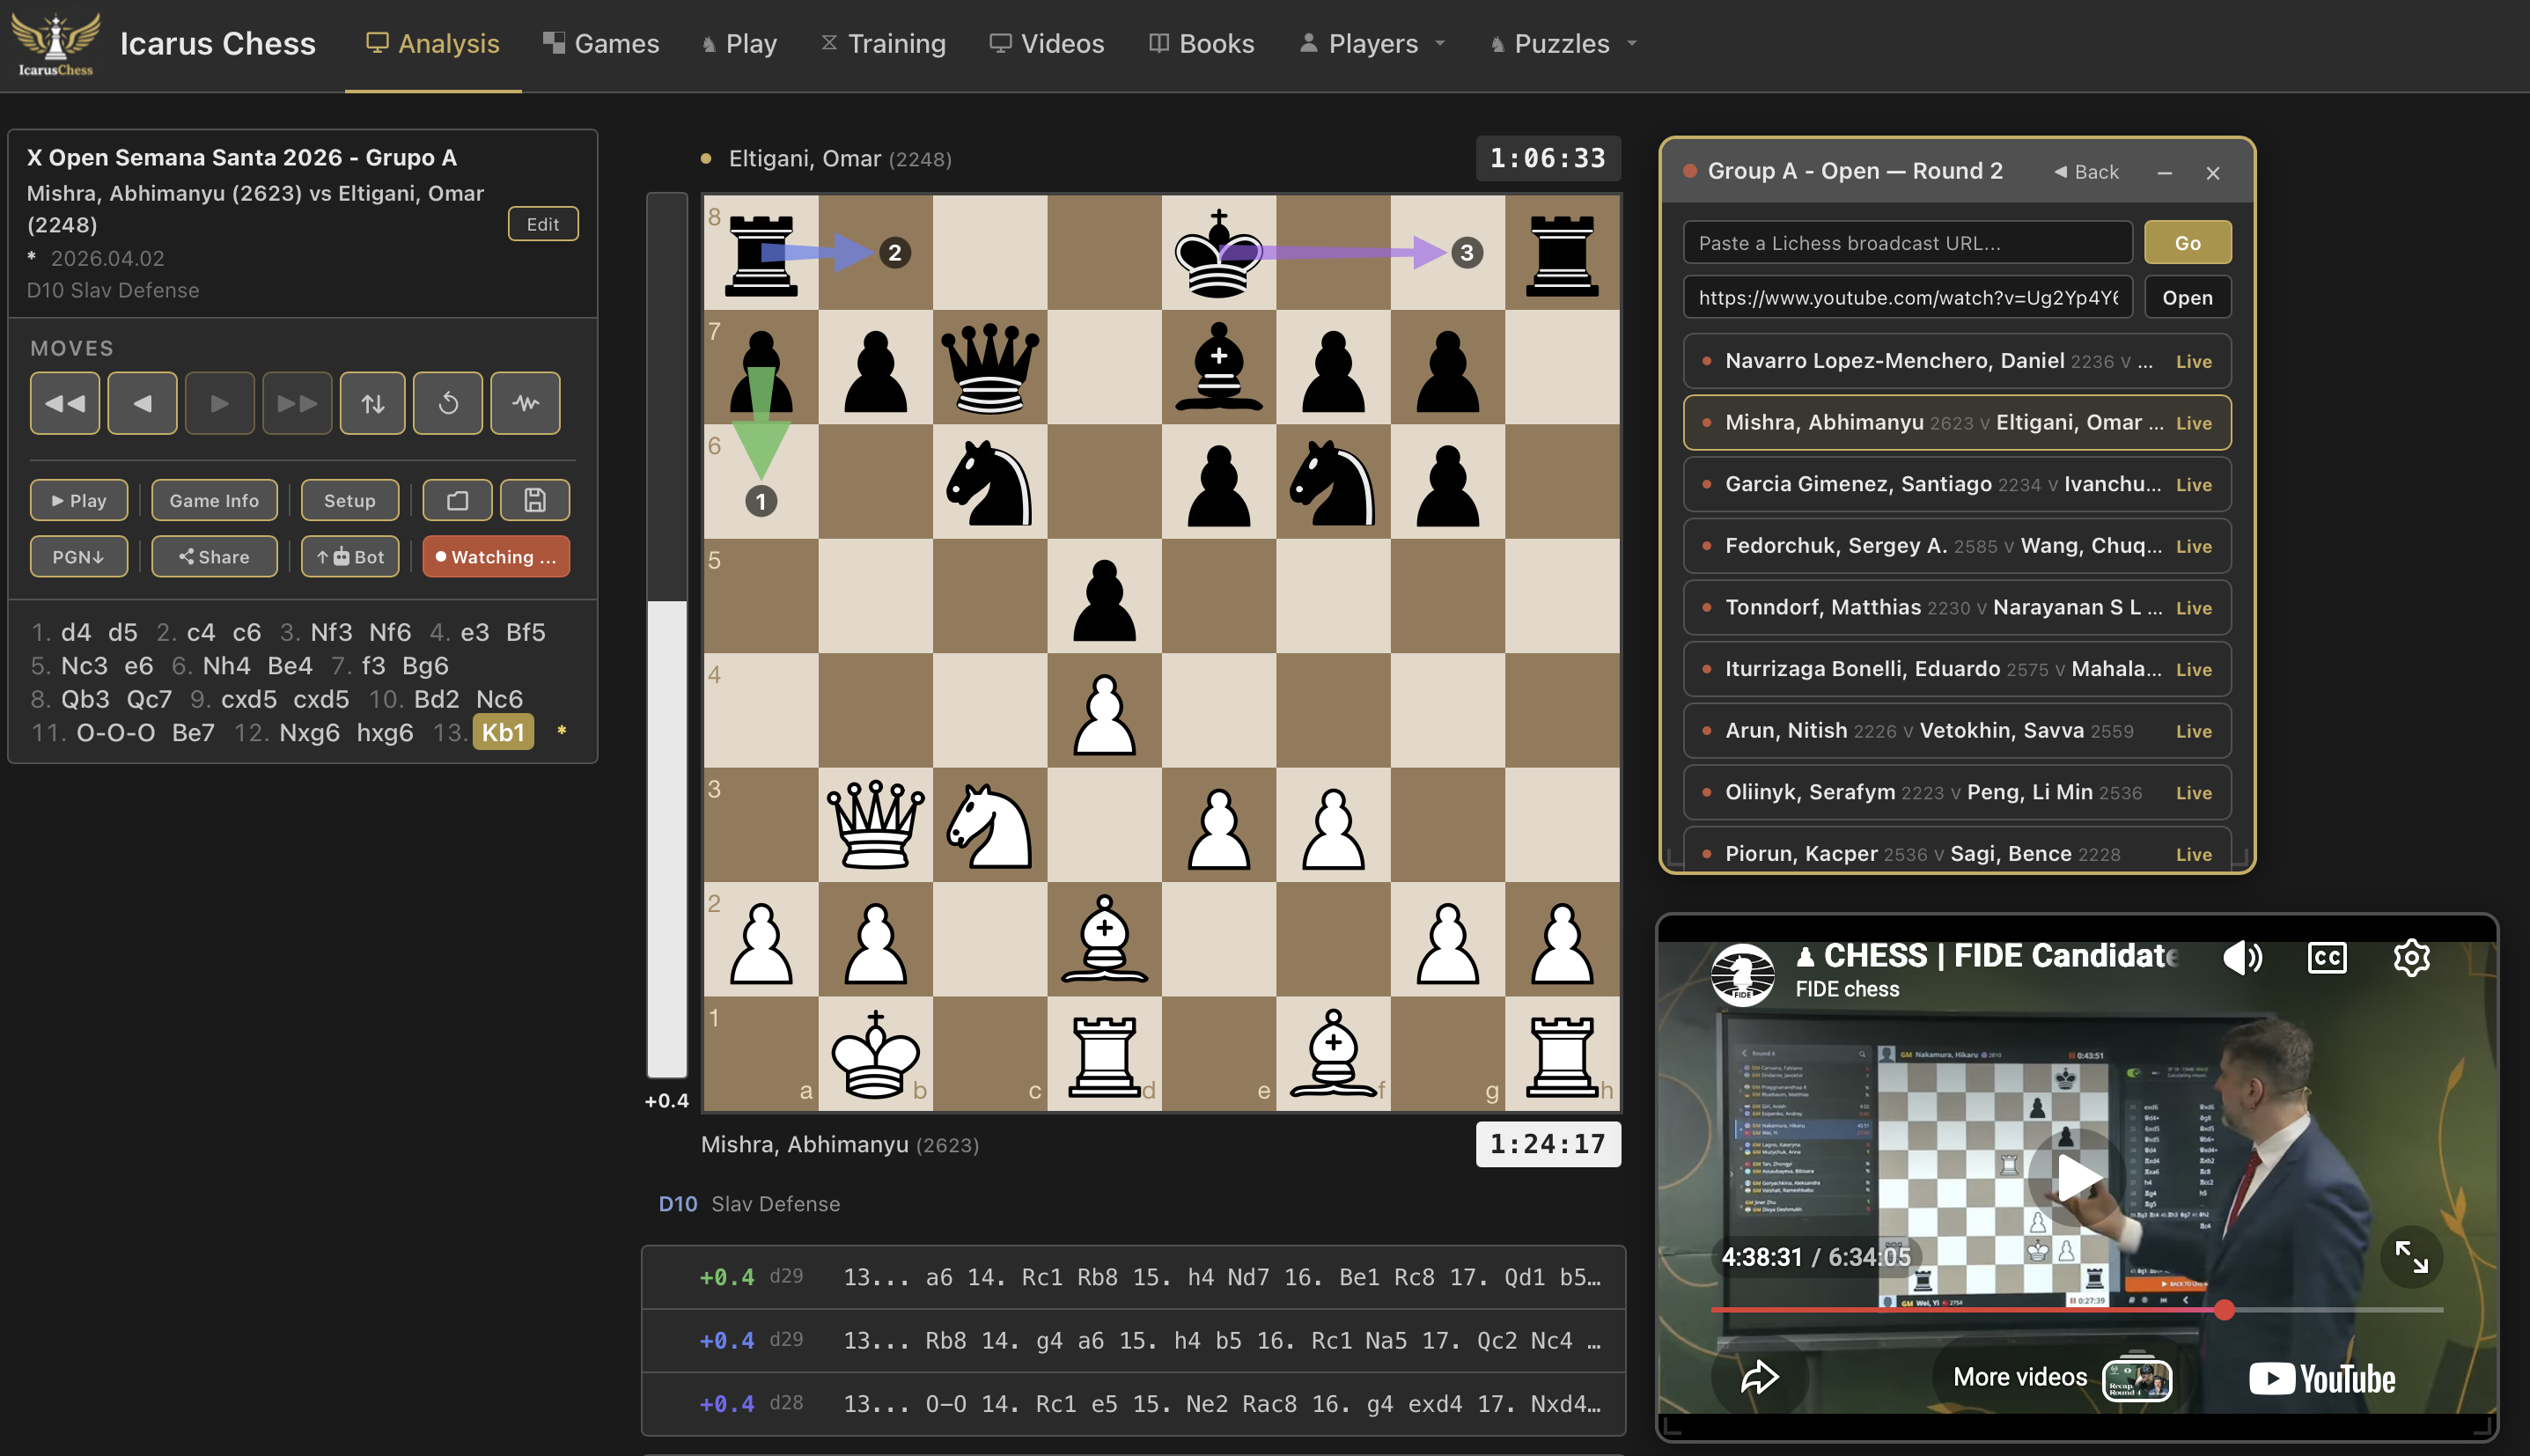
Task: Open YouTube player settings gear
Action: (x=2411, y=957)
